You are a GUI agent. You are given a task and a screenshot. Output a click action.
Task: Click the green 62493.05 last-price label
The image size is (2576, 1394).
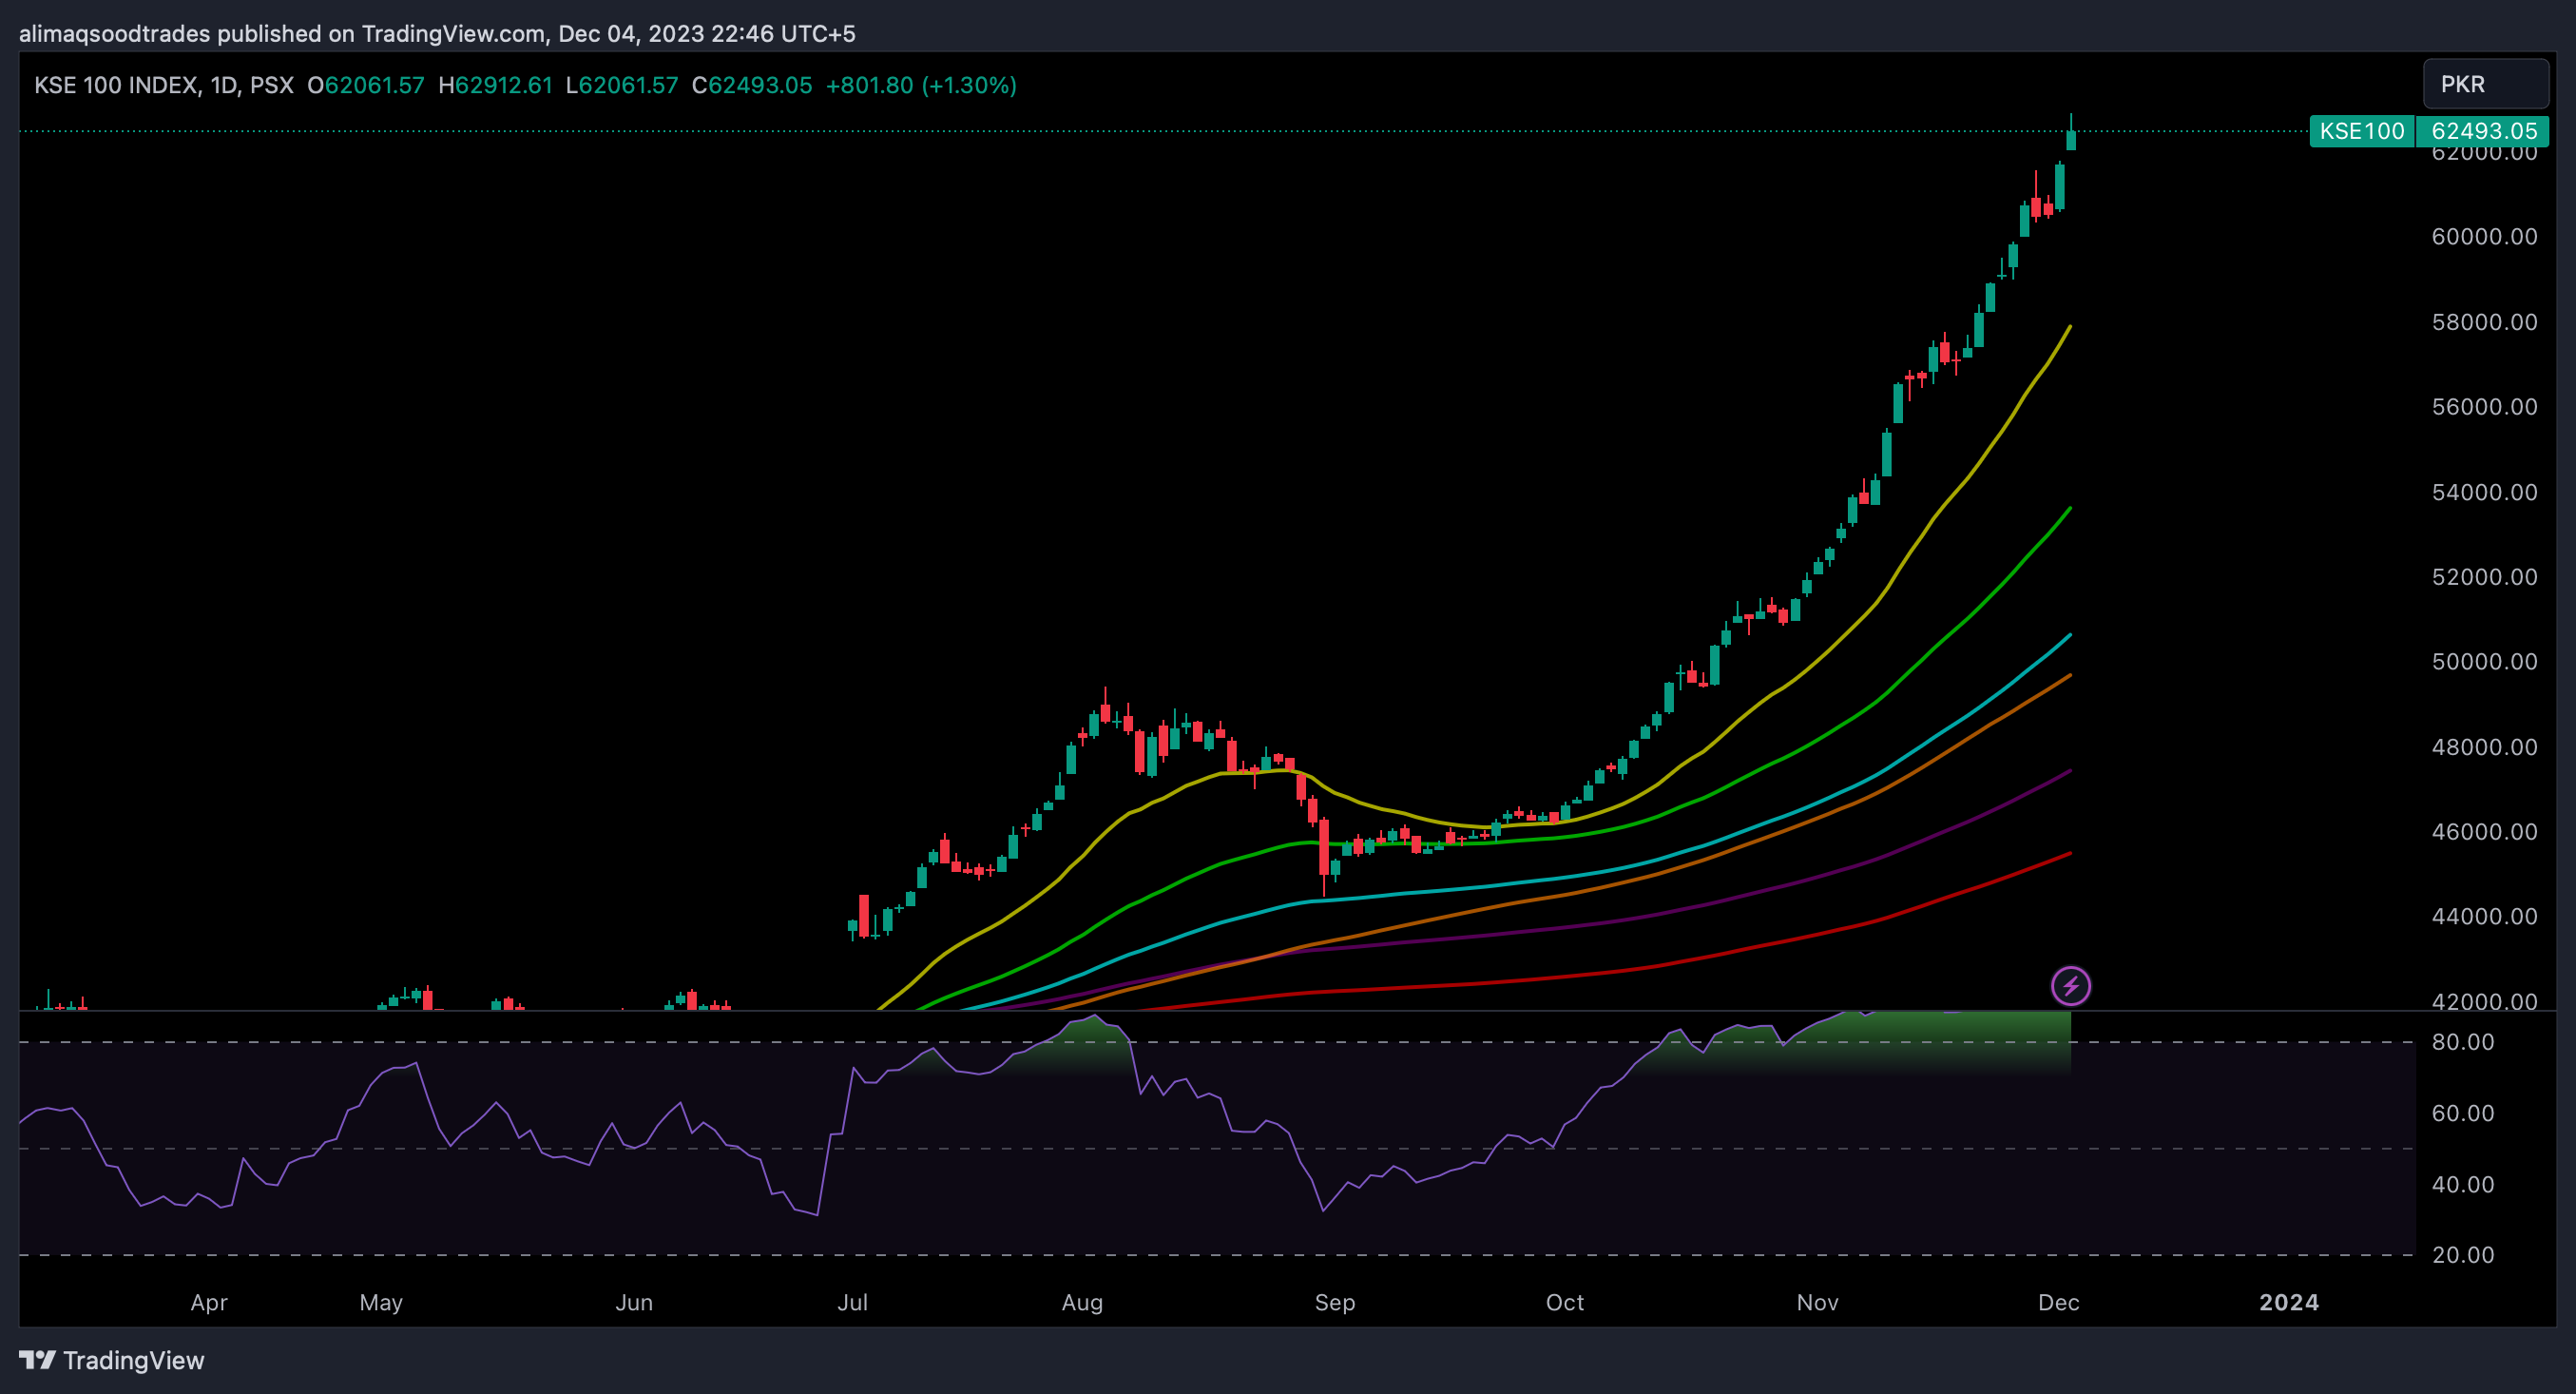[x=2483, y=131]
